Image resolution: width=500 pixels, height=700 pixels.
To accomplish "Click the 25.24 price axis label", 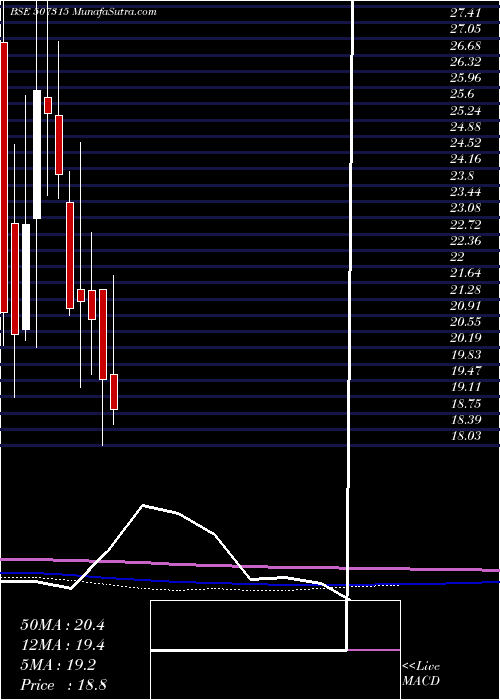I will coord(466,111).
